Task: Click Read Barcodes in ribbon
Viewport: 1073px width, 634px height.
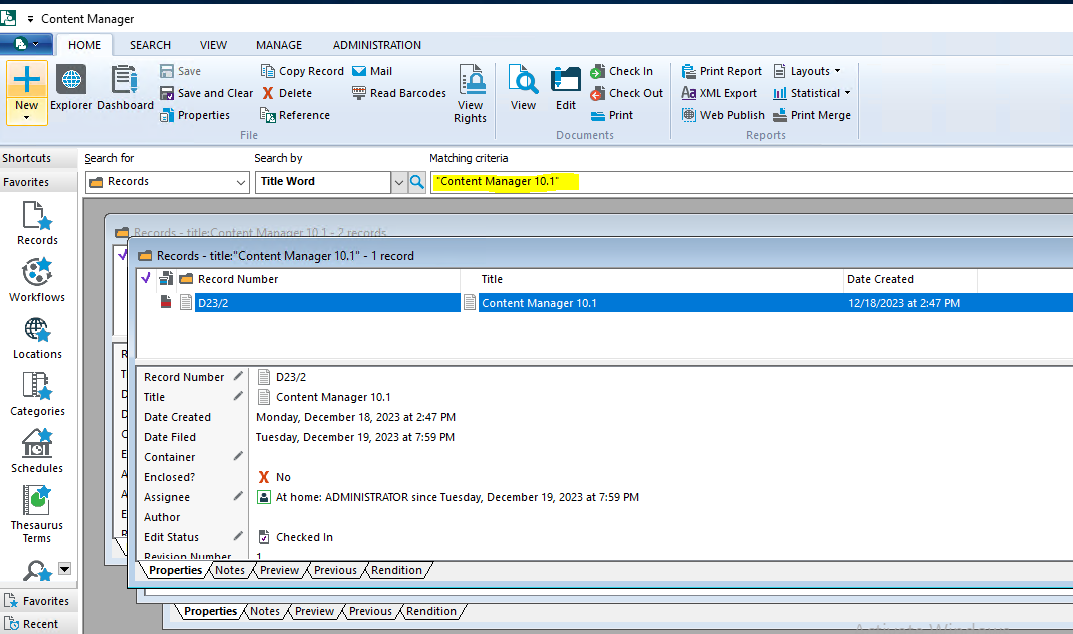Action: (398, 93)
